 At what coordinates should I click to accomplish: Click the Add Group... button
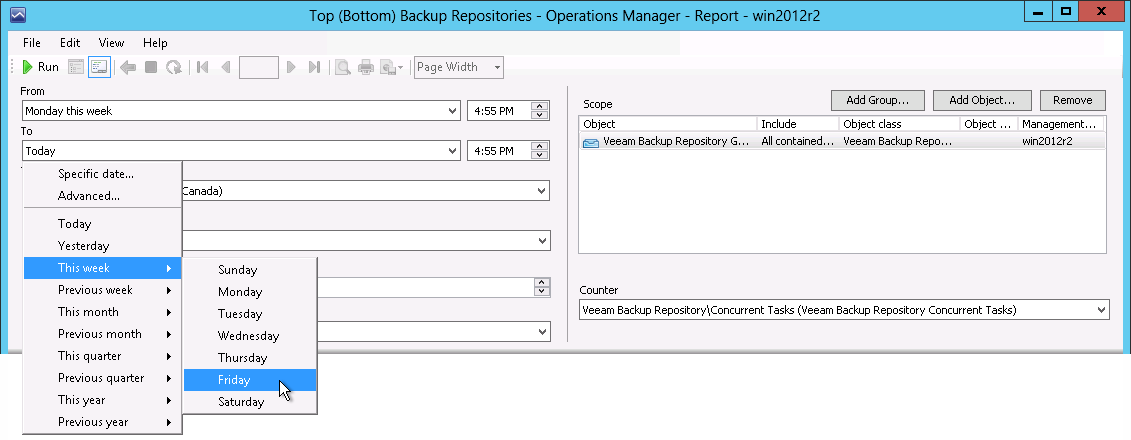877,100
